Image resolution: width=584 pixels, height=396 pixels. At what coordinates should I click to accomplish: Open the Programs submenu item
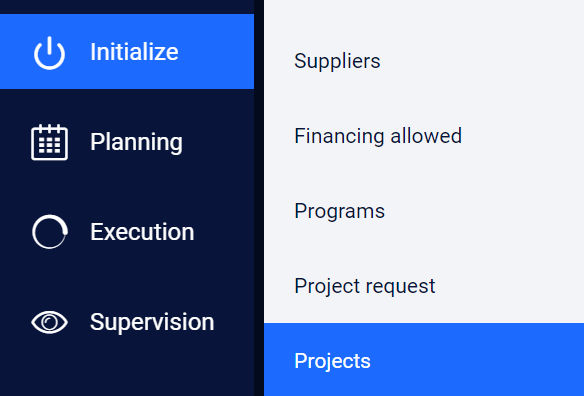click(x=339, y=211)
